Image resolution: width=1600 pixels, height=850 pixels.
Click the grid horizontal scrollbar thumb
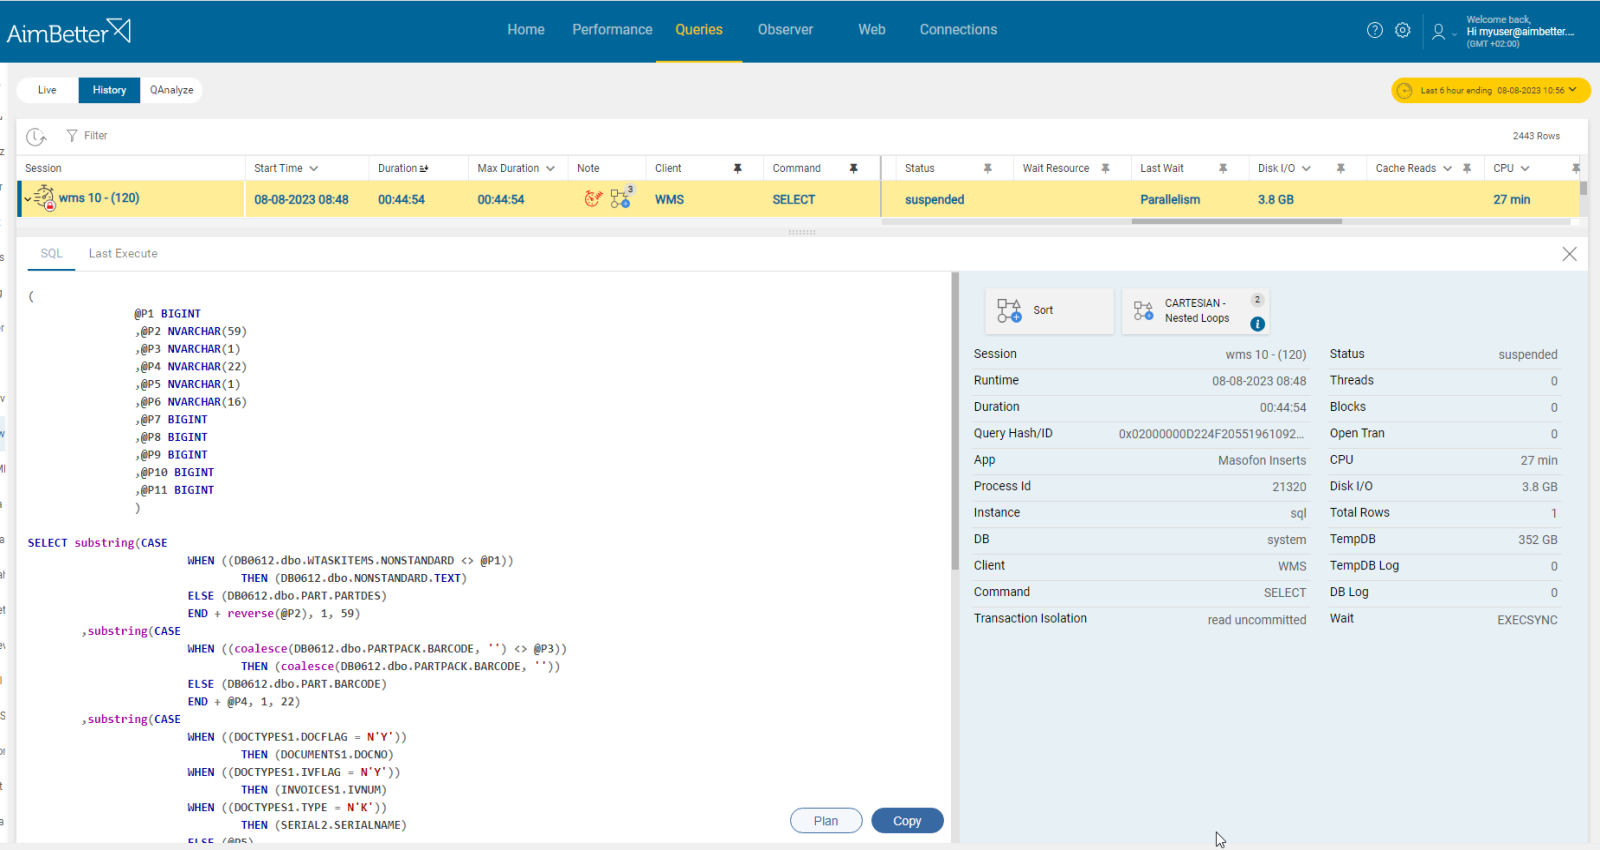pyautogui.click(x=1236, y=222)
